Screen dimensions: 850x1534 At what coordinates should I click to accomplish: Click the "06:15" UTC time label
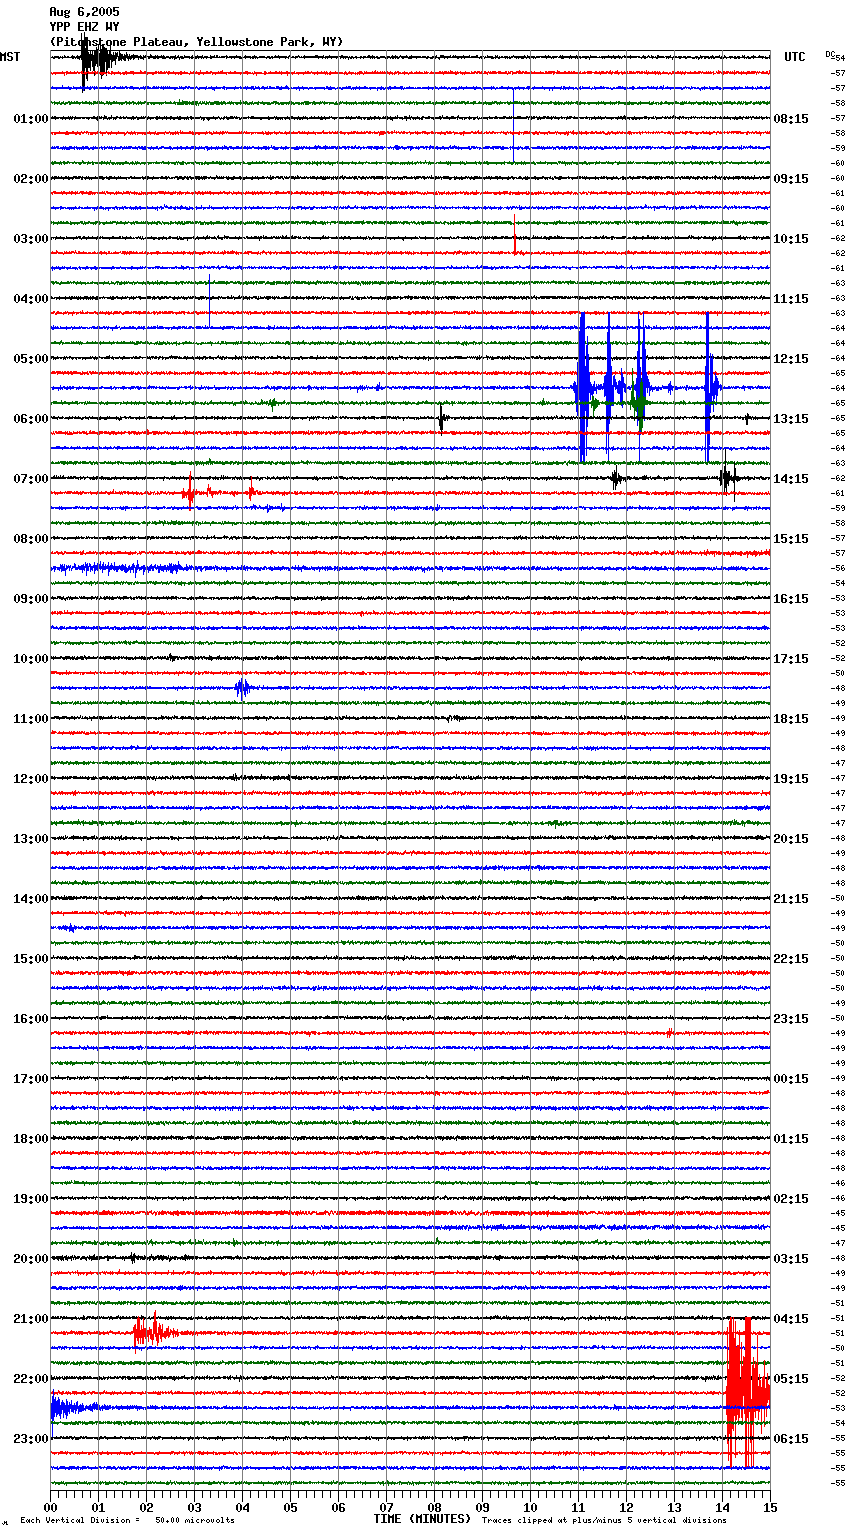point(791,1439)
